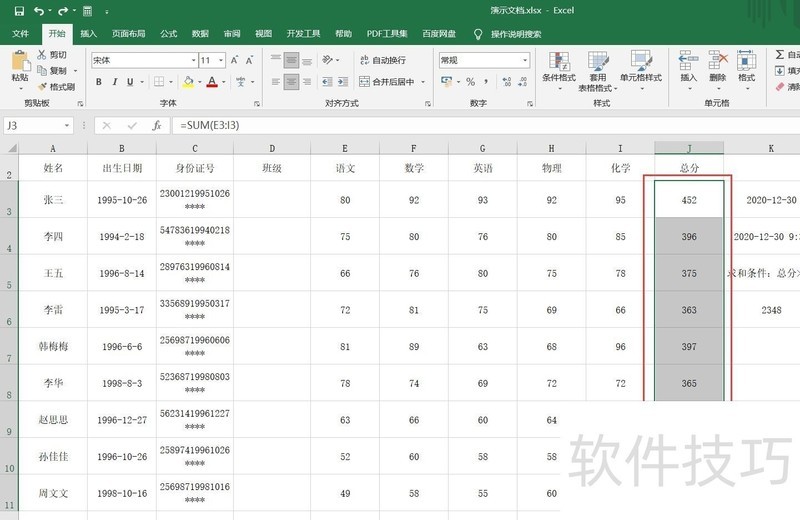Toggle wrap text (自动换行)
Viewport: 800px width, 520px height.
point(381,60)
